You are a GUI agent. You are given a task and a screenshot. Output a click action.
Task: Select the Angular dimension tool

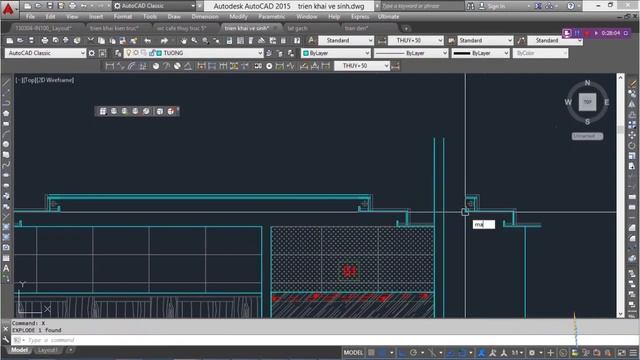point(188,66)
